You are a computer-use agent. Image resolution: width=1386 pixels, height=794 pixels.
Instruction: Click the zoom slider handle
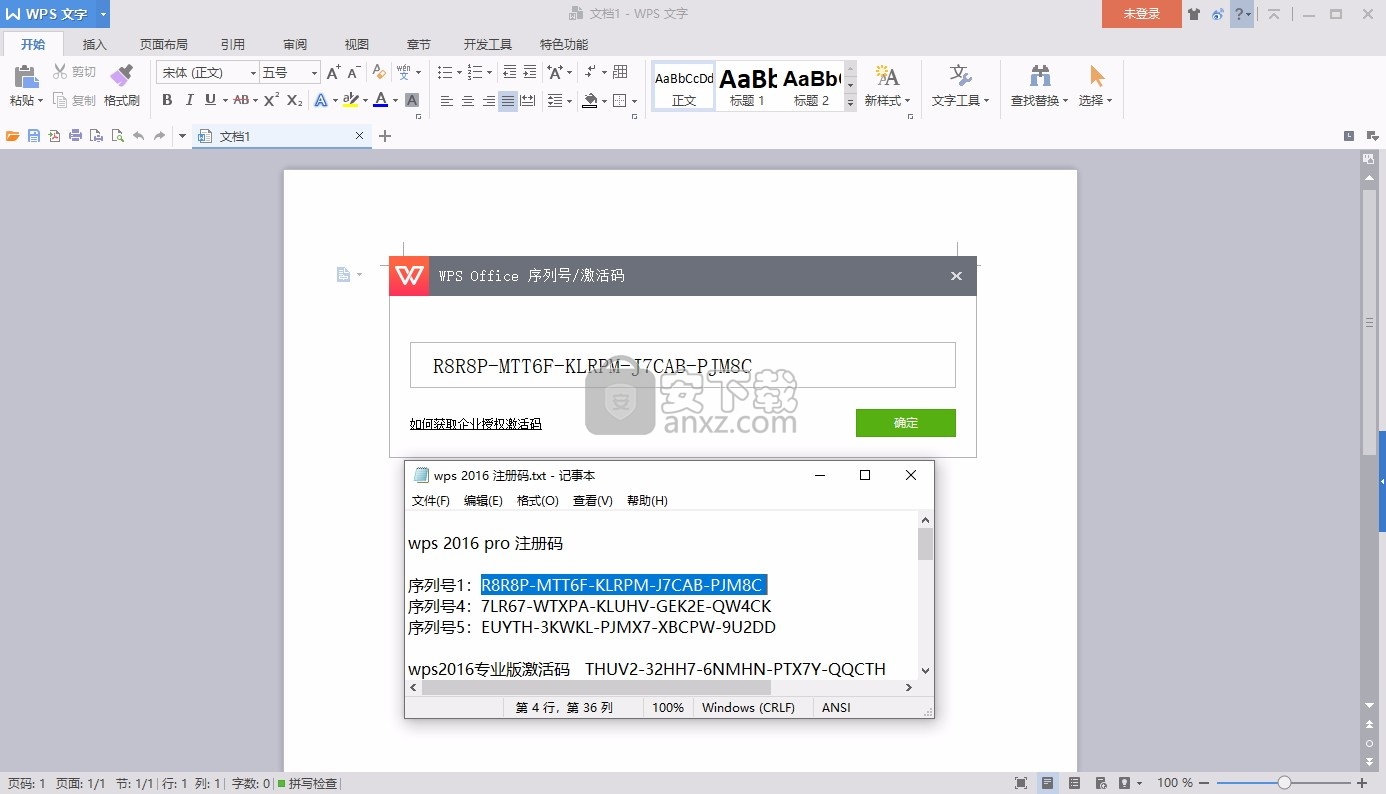coord(1284,783)
